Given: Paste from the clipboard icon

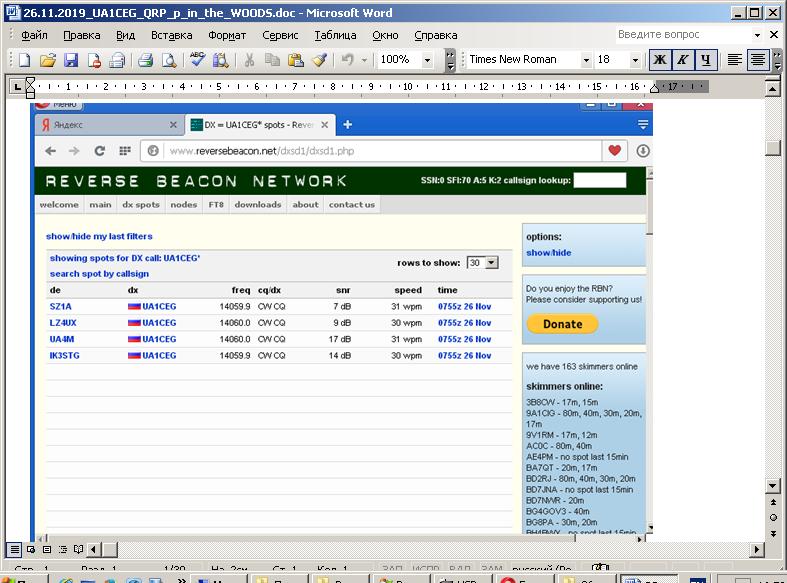Looking at the screenshot, I should pyautogui.click(x=296, y=60).
